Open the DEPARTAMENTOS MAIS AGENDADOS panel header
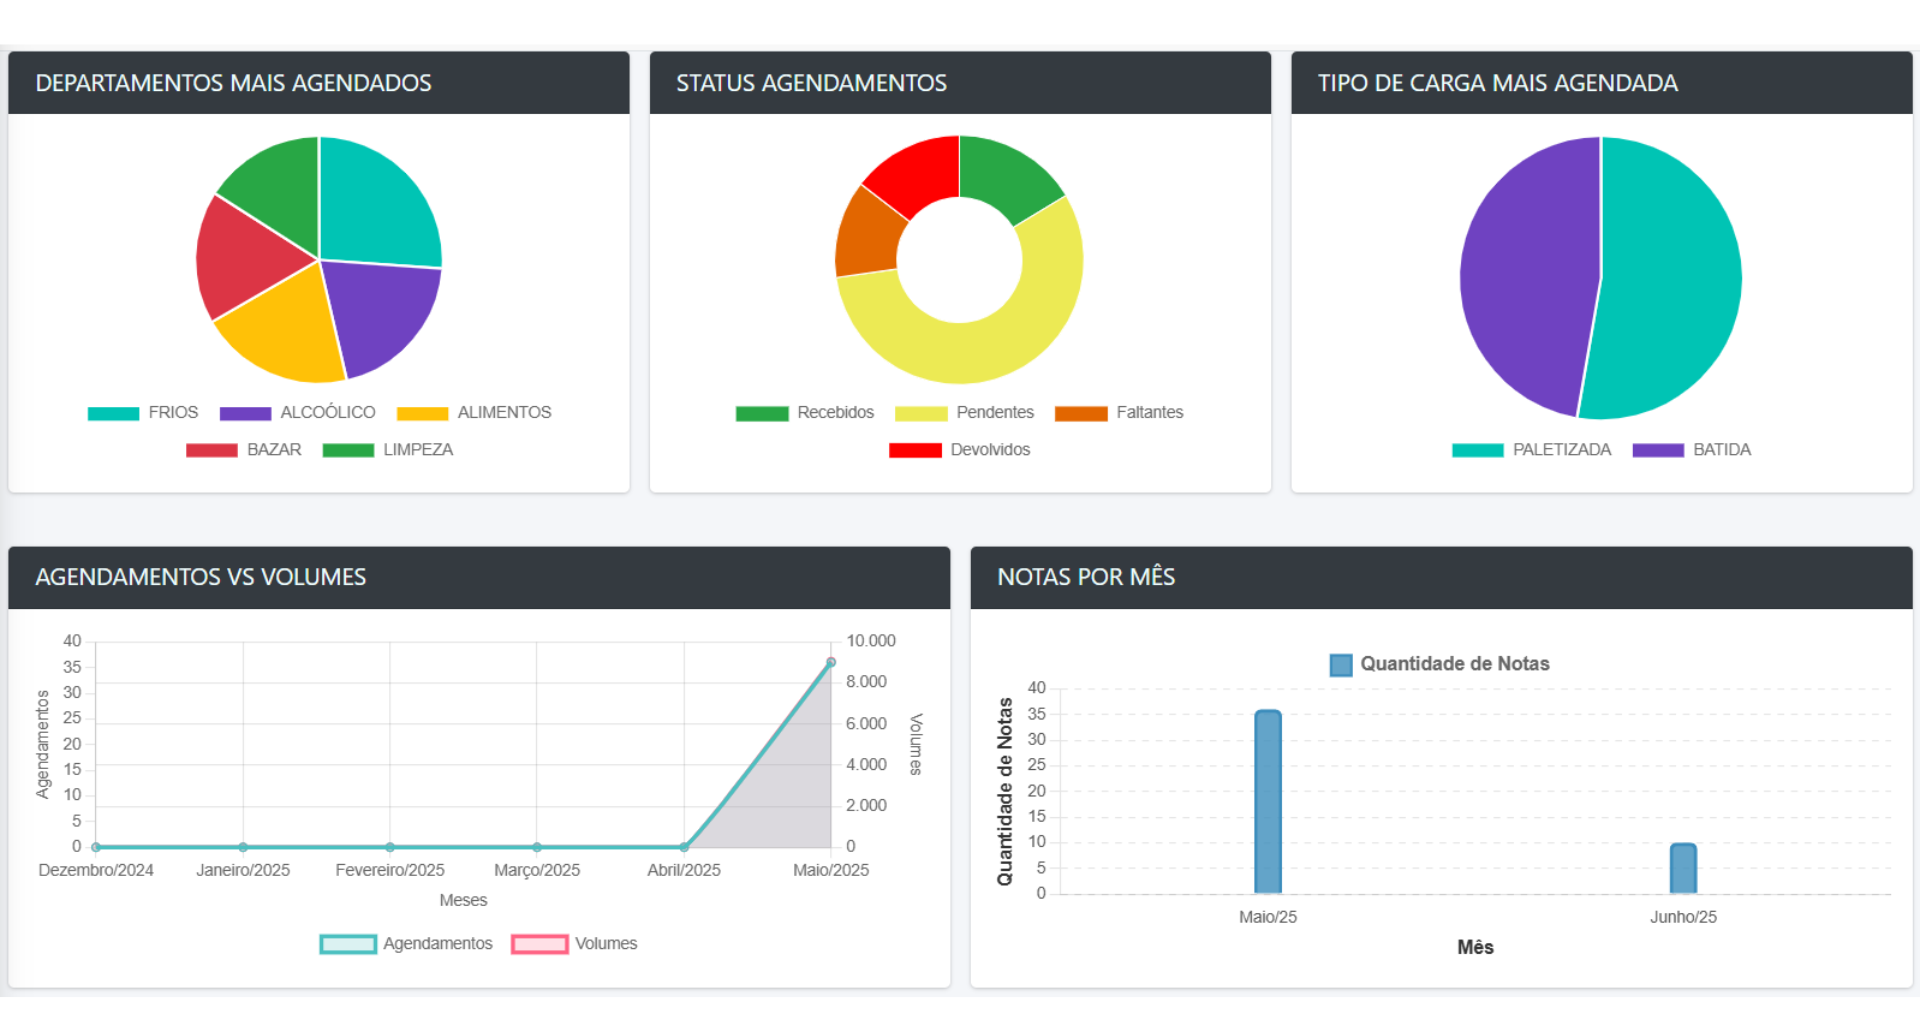 (x=234, y=83)
